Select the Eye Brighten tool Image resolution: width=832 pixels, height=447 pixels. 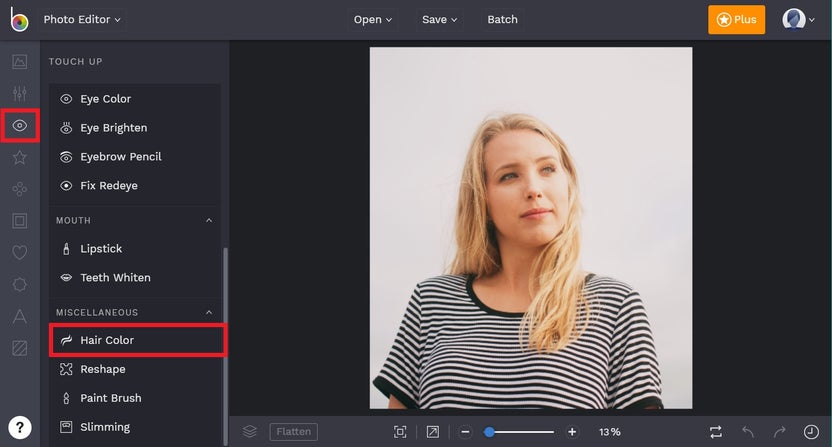coord(135,128)
